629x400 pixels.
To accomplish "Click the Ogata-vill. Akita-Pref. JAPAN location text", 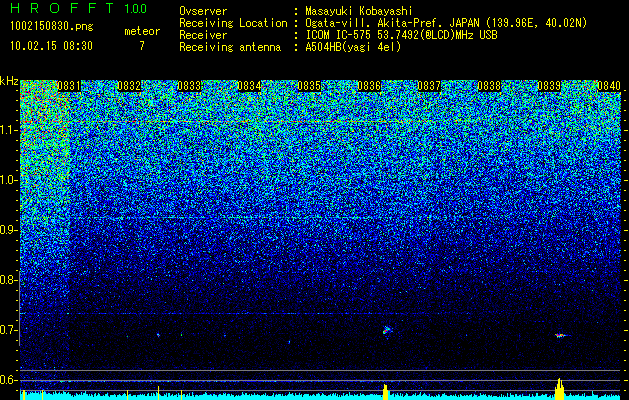I will pos(446,23).
